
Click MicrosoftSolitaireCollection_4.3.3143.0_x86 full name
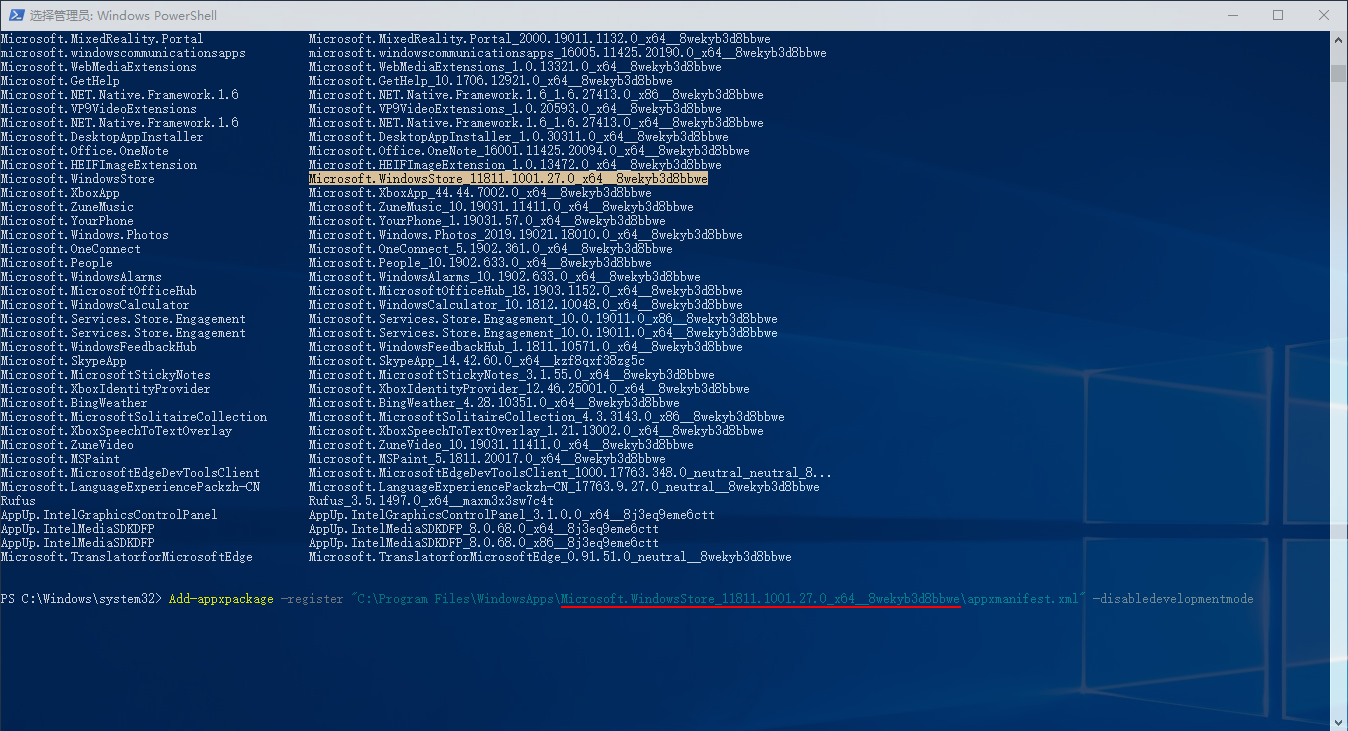point(546,417)
